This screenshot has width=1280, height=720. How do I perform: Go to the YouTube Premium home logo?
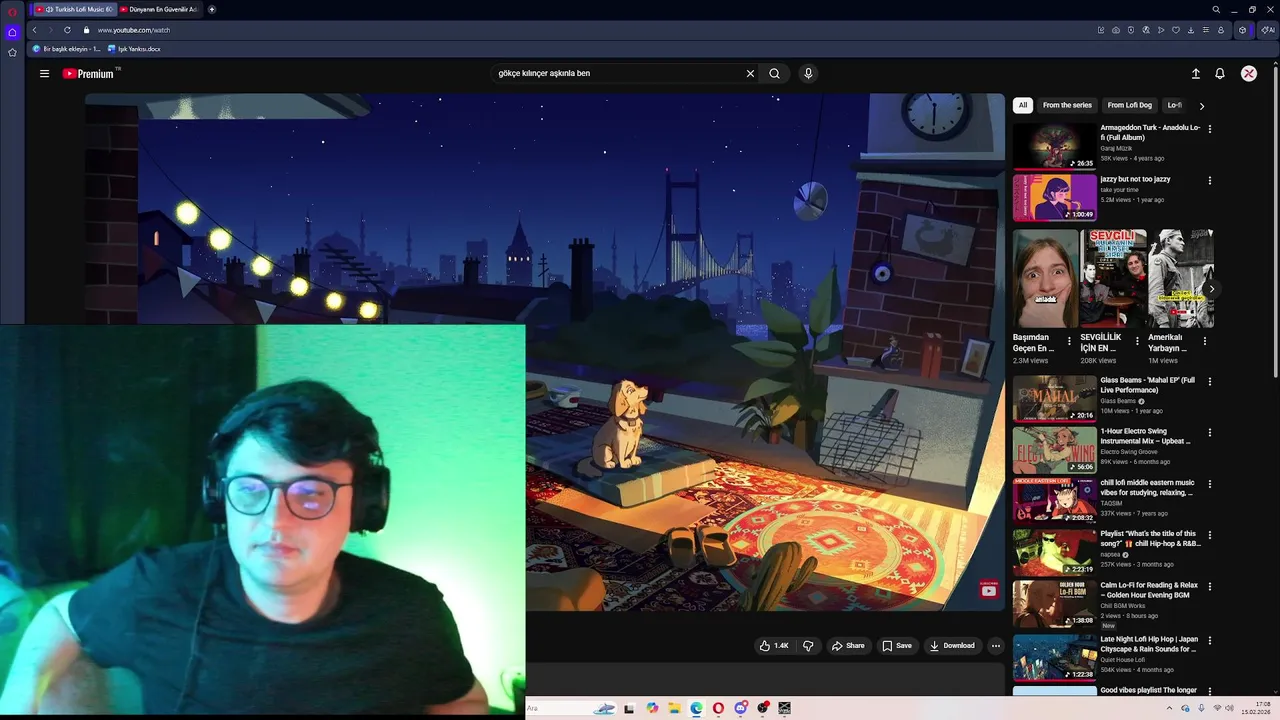(x=90, y=73)
